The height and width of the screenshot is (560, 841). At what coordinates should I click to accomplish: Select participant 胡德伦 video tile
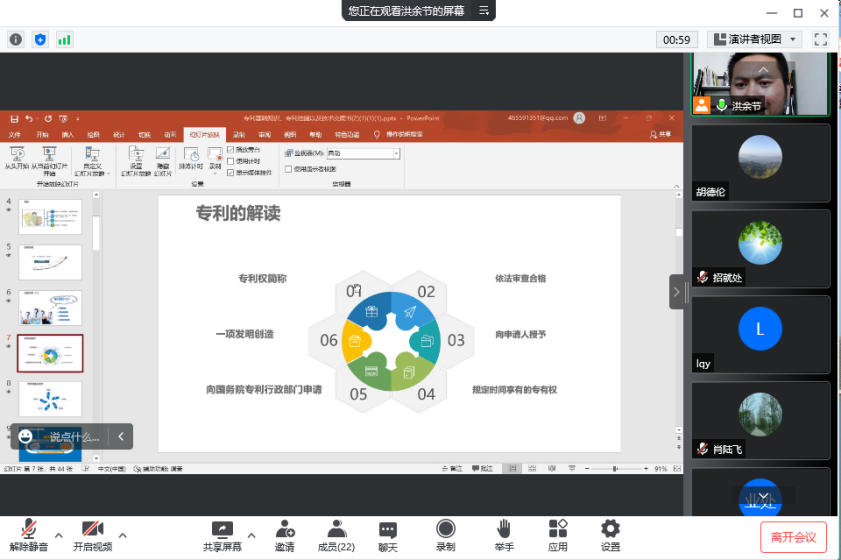760,163
